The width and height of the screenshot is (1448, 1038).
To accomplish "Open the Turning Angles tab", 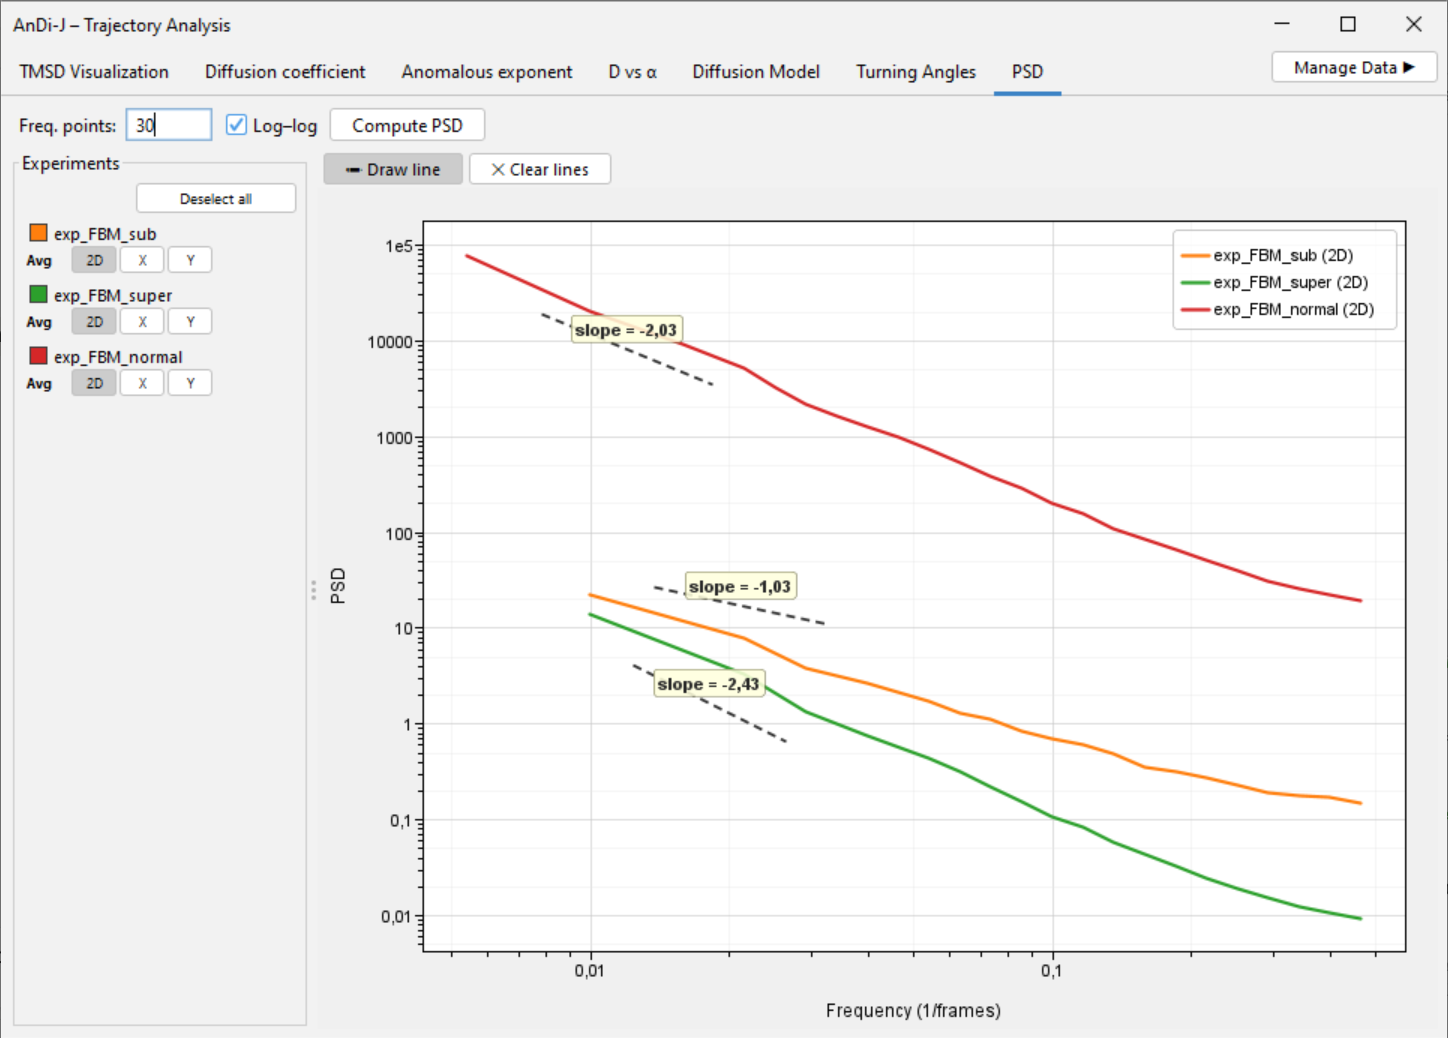I will [916, 72].
